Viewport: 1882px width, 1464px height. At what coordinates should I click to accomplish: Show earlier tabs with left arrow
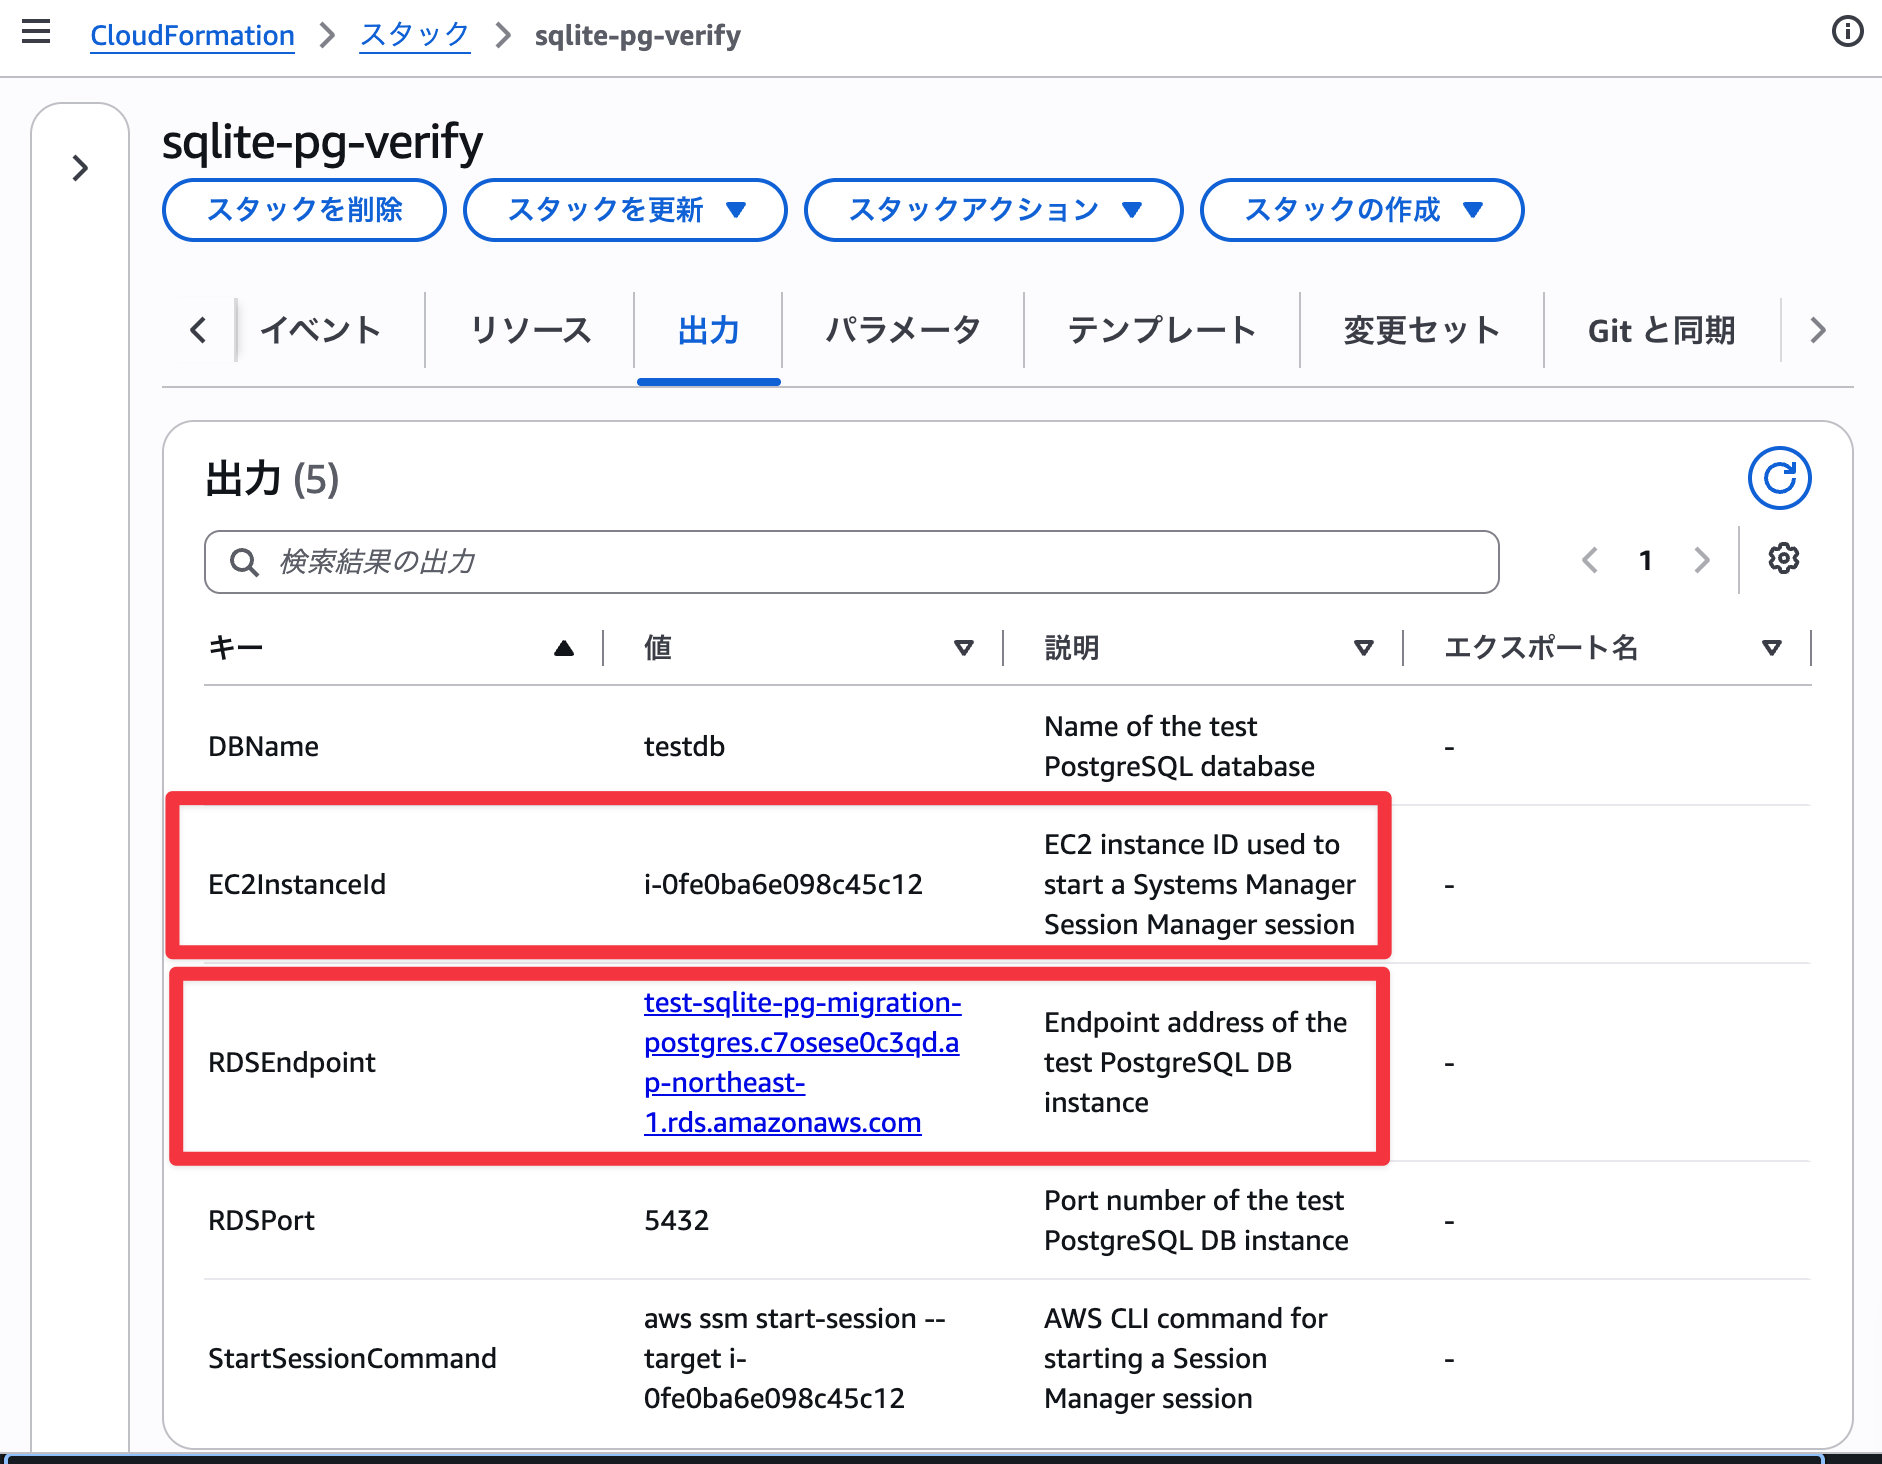[x=198, y=330]
